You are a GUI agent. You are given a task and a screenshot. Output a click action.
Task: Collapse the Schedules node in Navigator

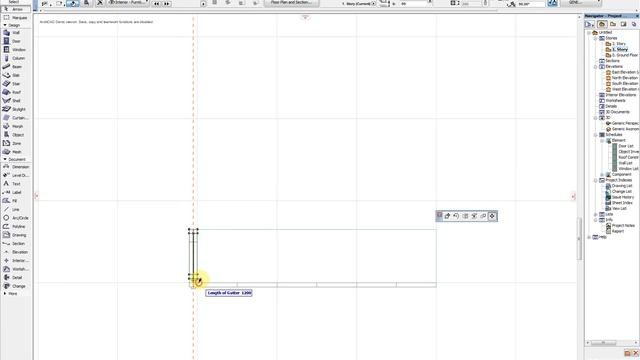(x=596, y=135)
